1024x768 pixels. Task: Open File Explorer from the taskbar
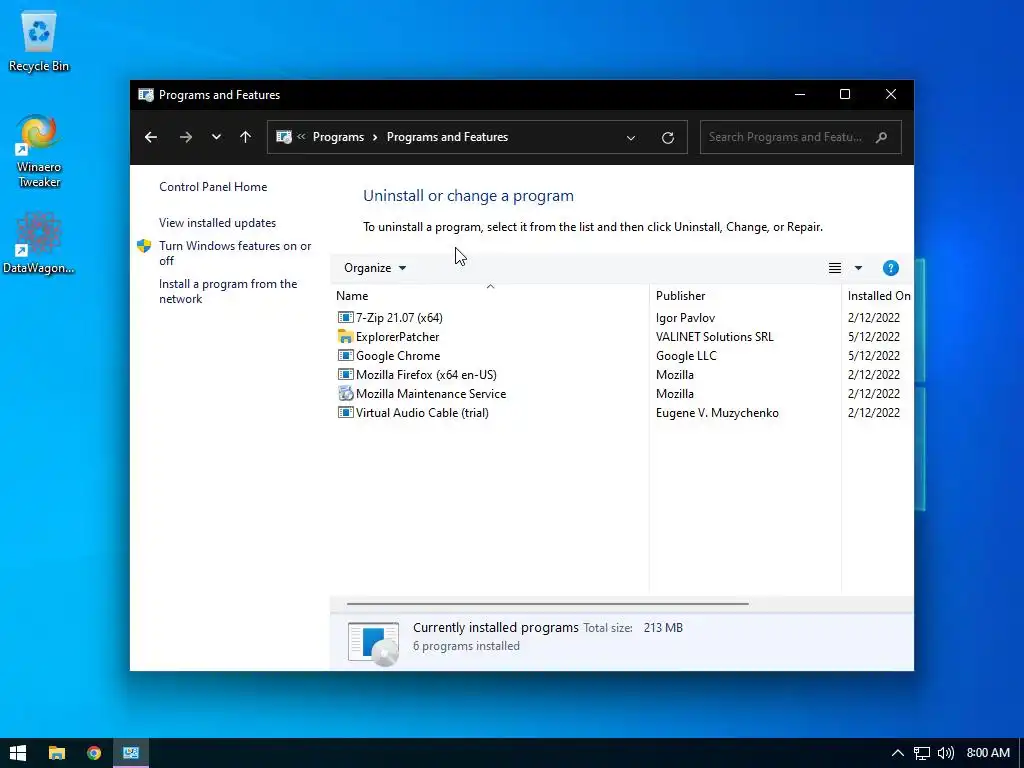pyautogui.click(x=57, y=753)
